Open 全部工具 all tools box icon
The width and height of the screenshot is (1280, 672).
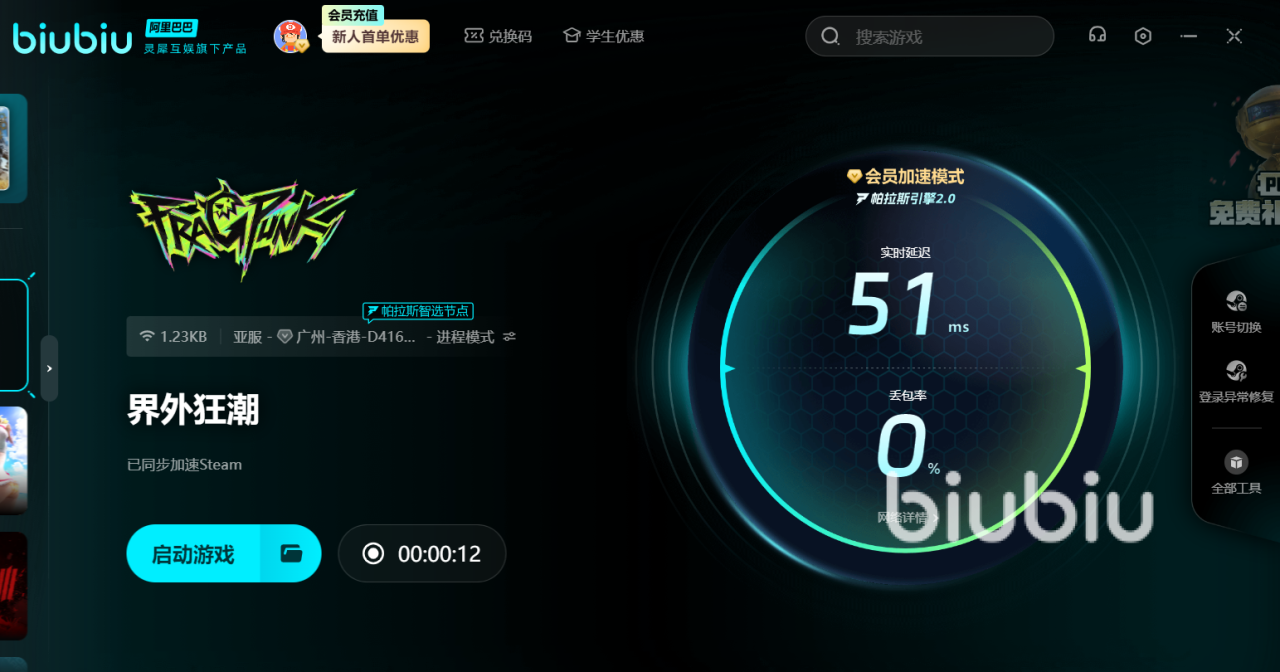coord(1236,463)
